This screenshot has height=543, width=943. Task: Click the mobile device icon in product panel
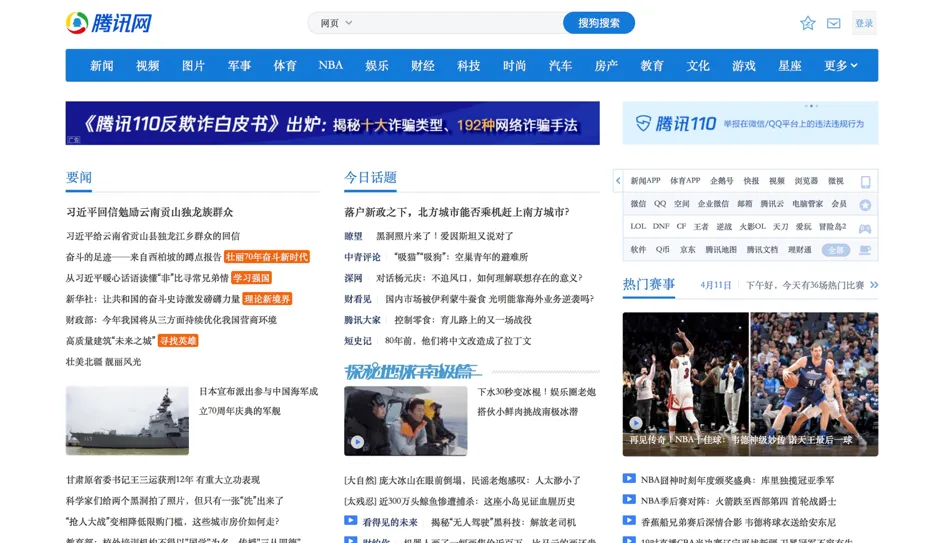click(865, 182)
